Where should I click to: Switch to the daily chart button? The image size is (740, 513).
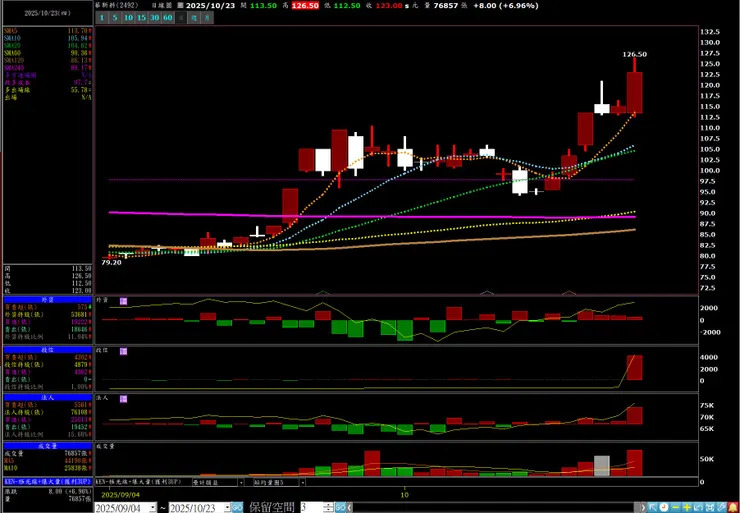(x=181, y=17)
